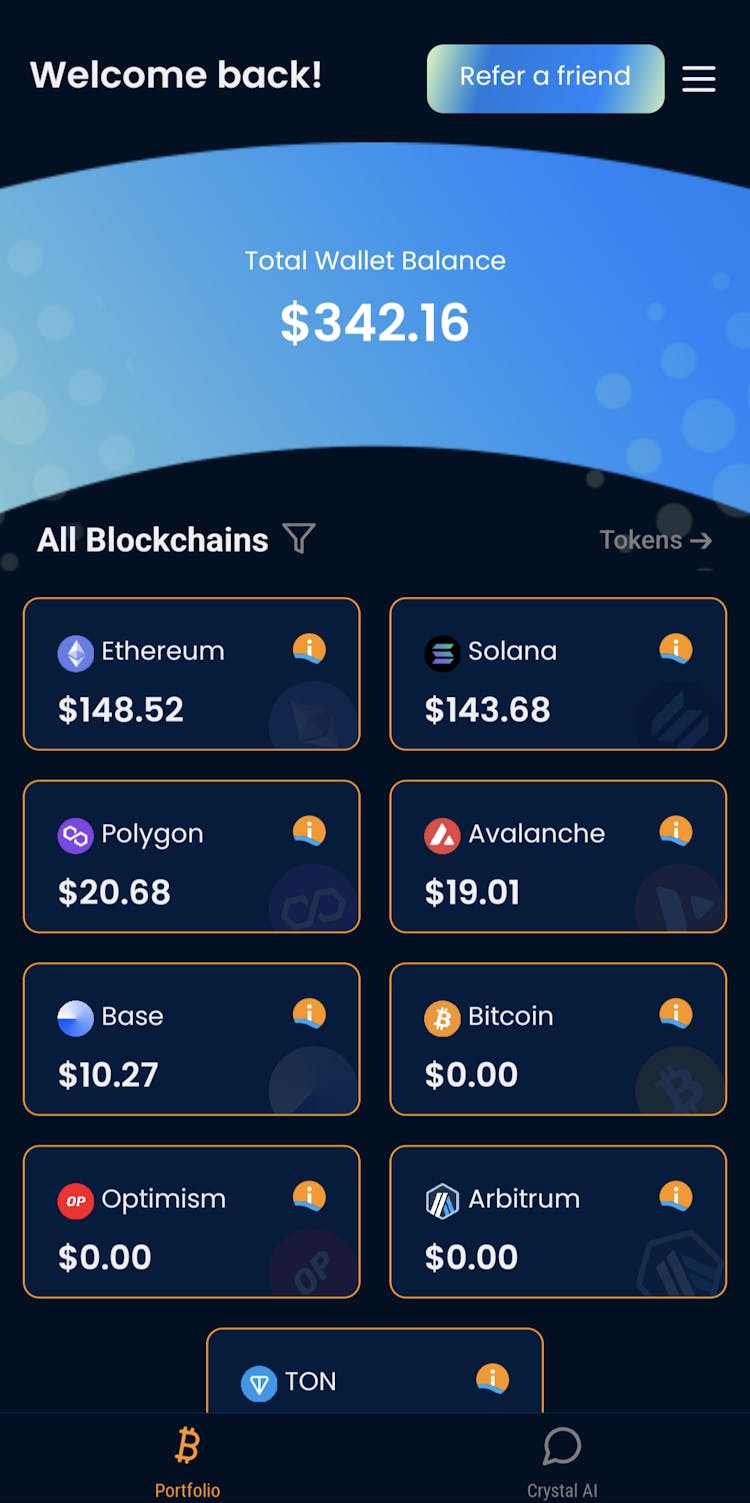Select the Optimism OP logo
Image resolution: width=750 pixels, height=1503 pixels.
75,1200
